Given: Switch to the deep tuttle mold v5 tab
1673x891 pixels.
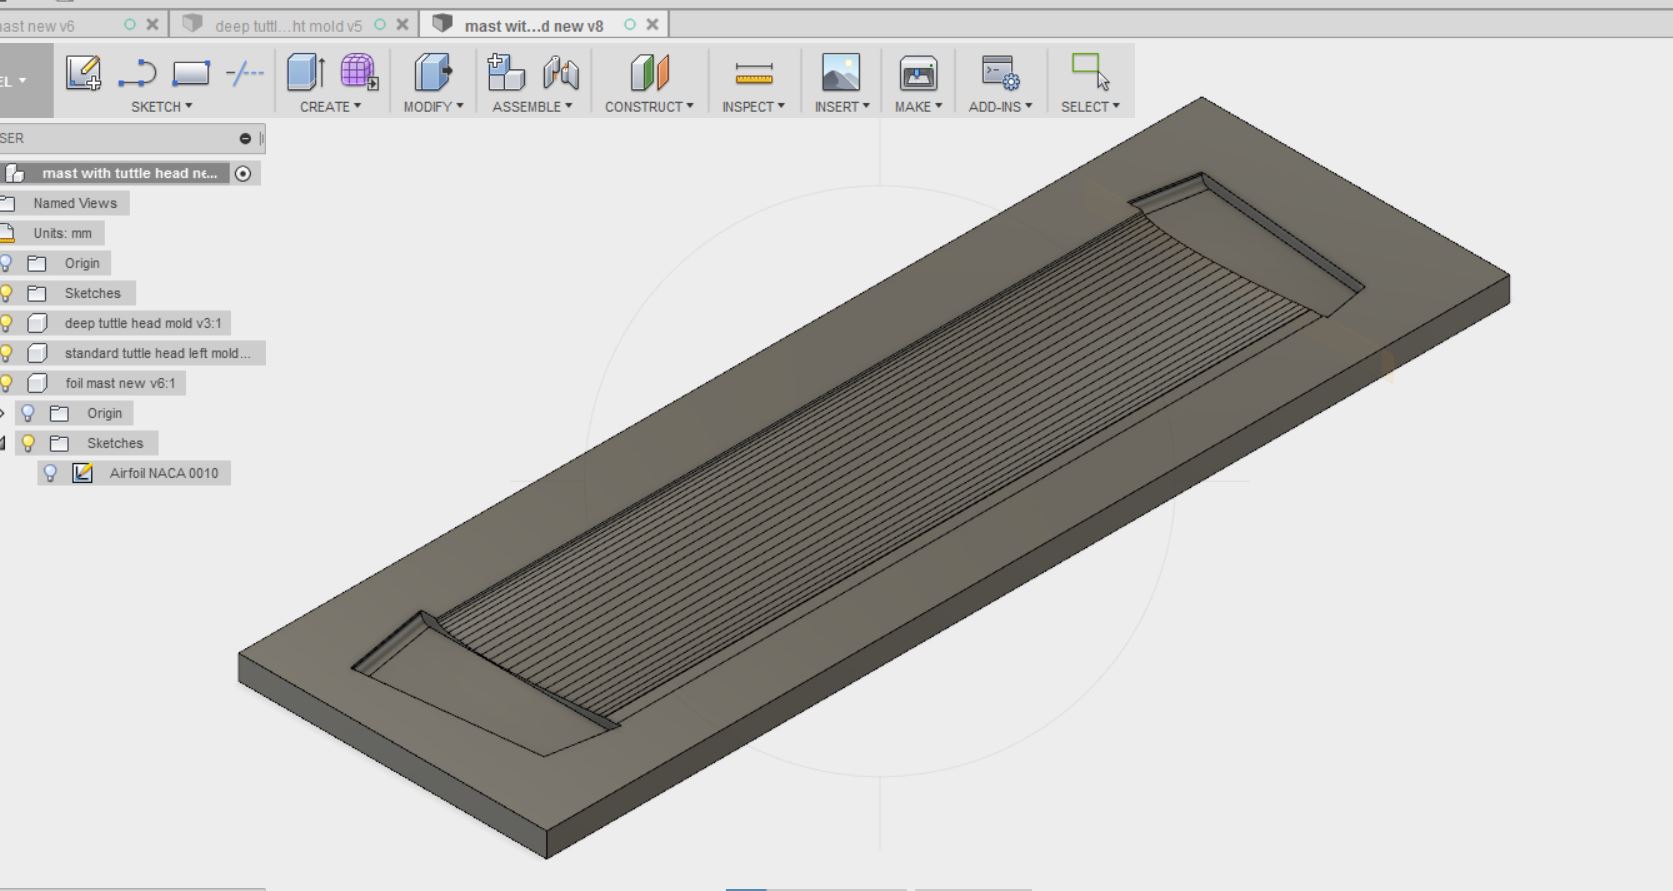Looking at the screenshot, I should click(x=288, y=25).
